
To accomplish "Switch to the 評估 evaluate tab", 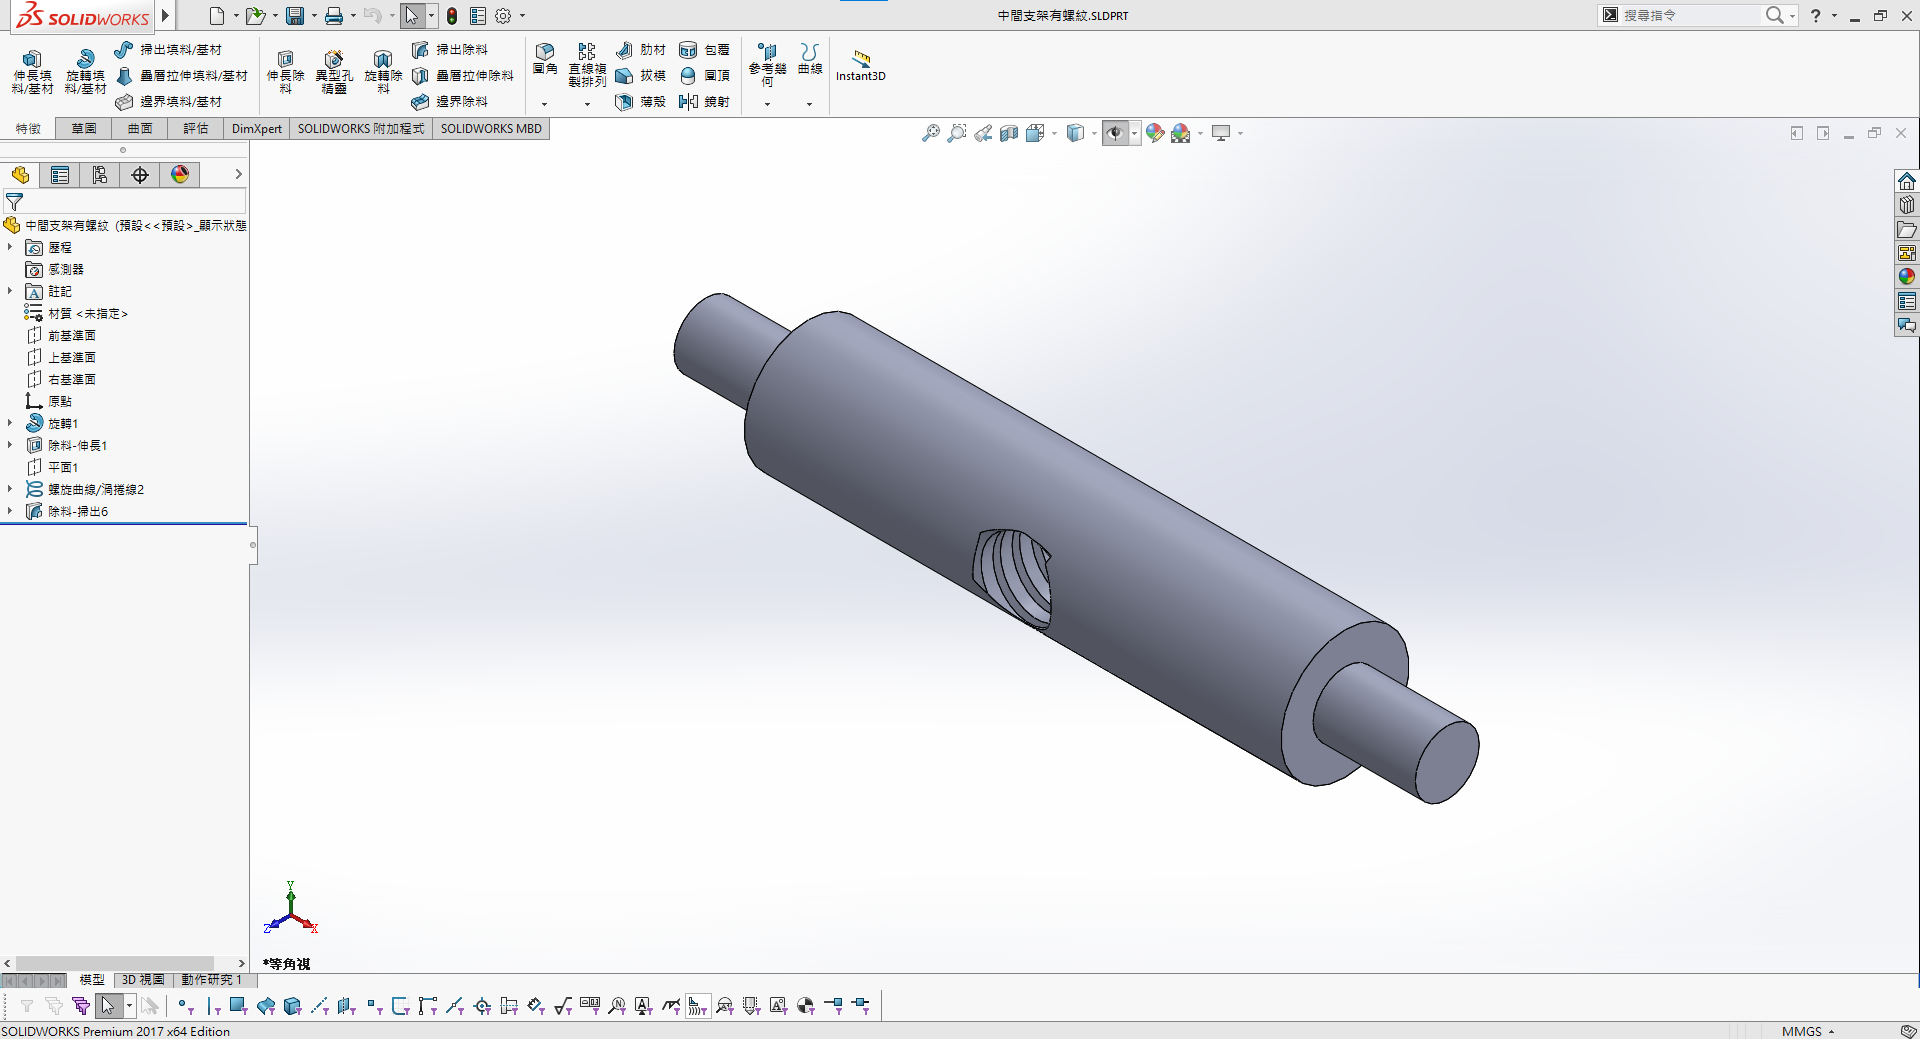I will pyautogui.click(x=196, y=128).
